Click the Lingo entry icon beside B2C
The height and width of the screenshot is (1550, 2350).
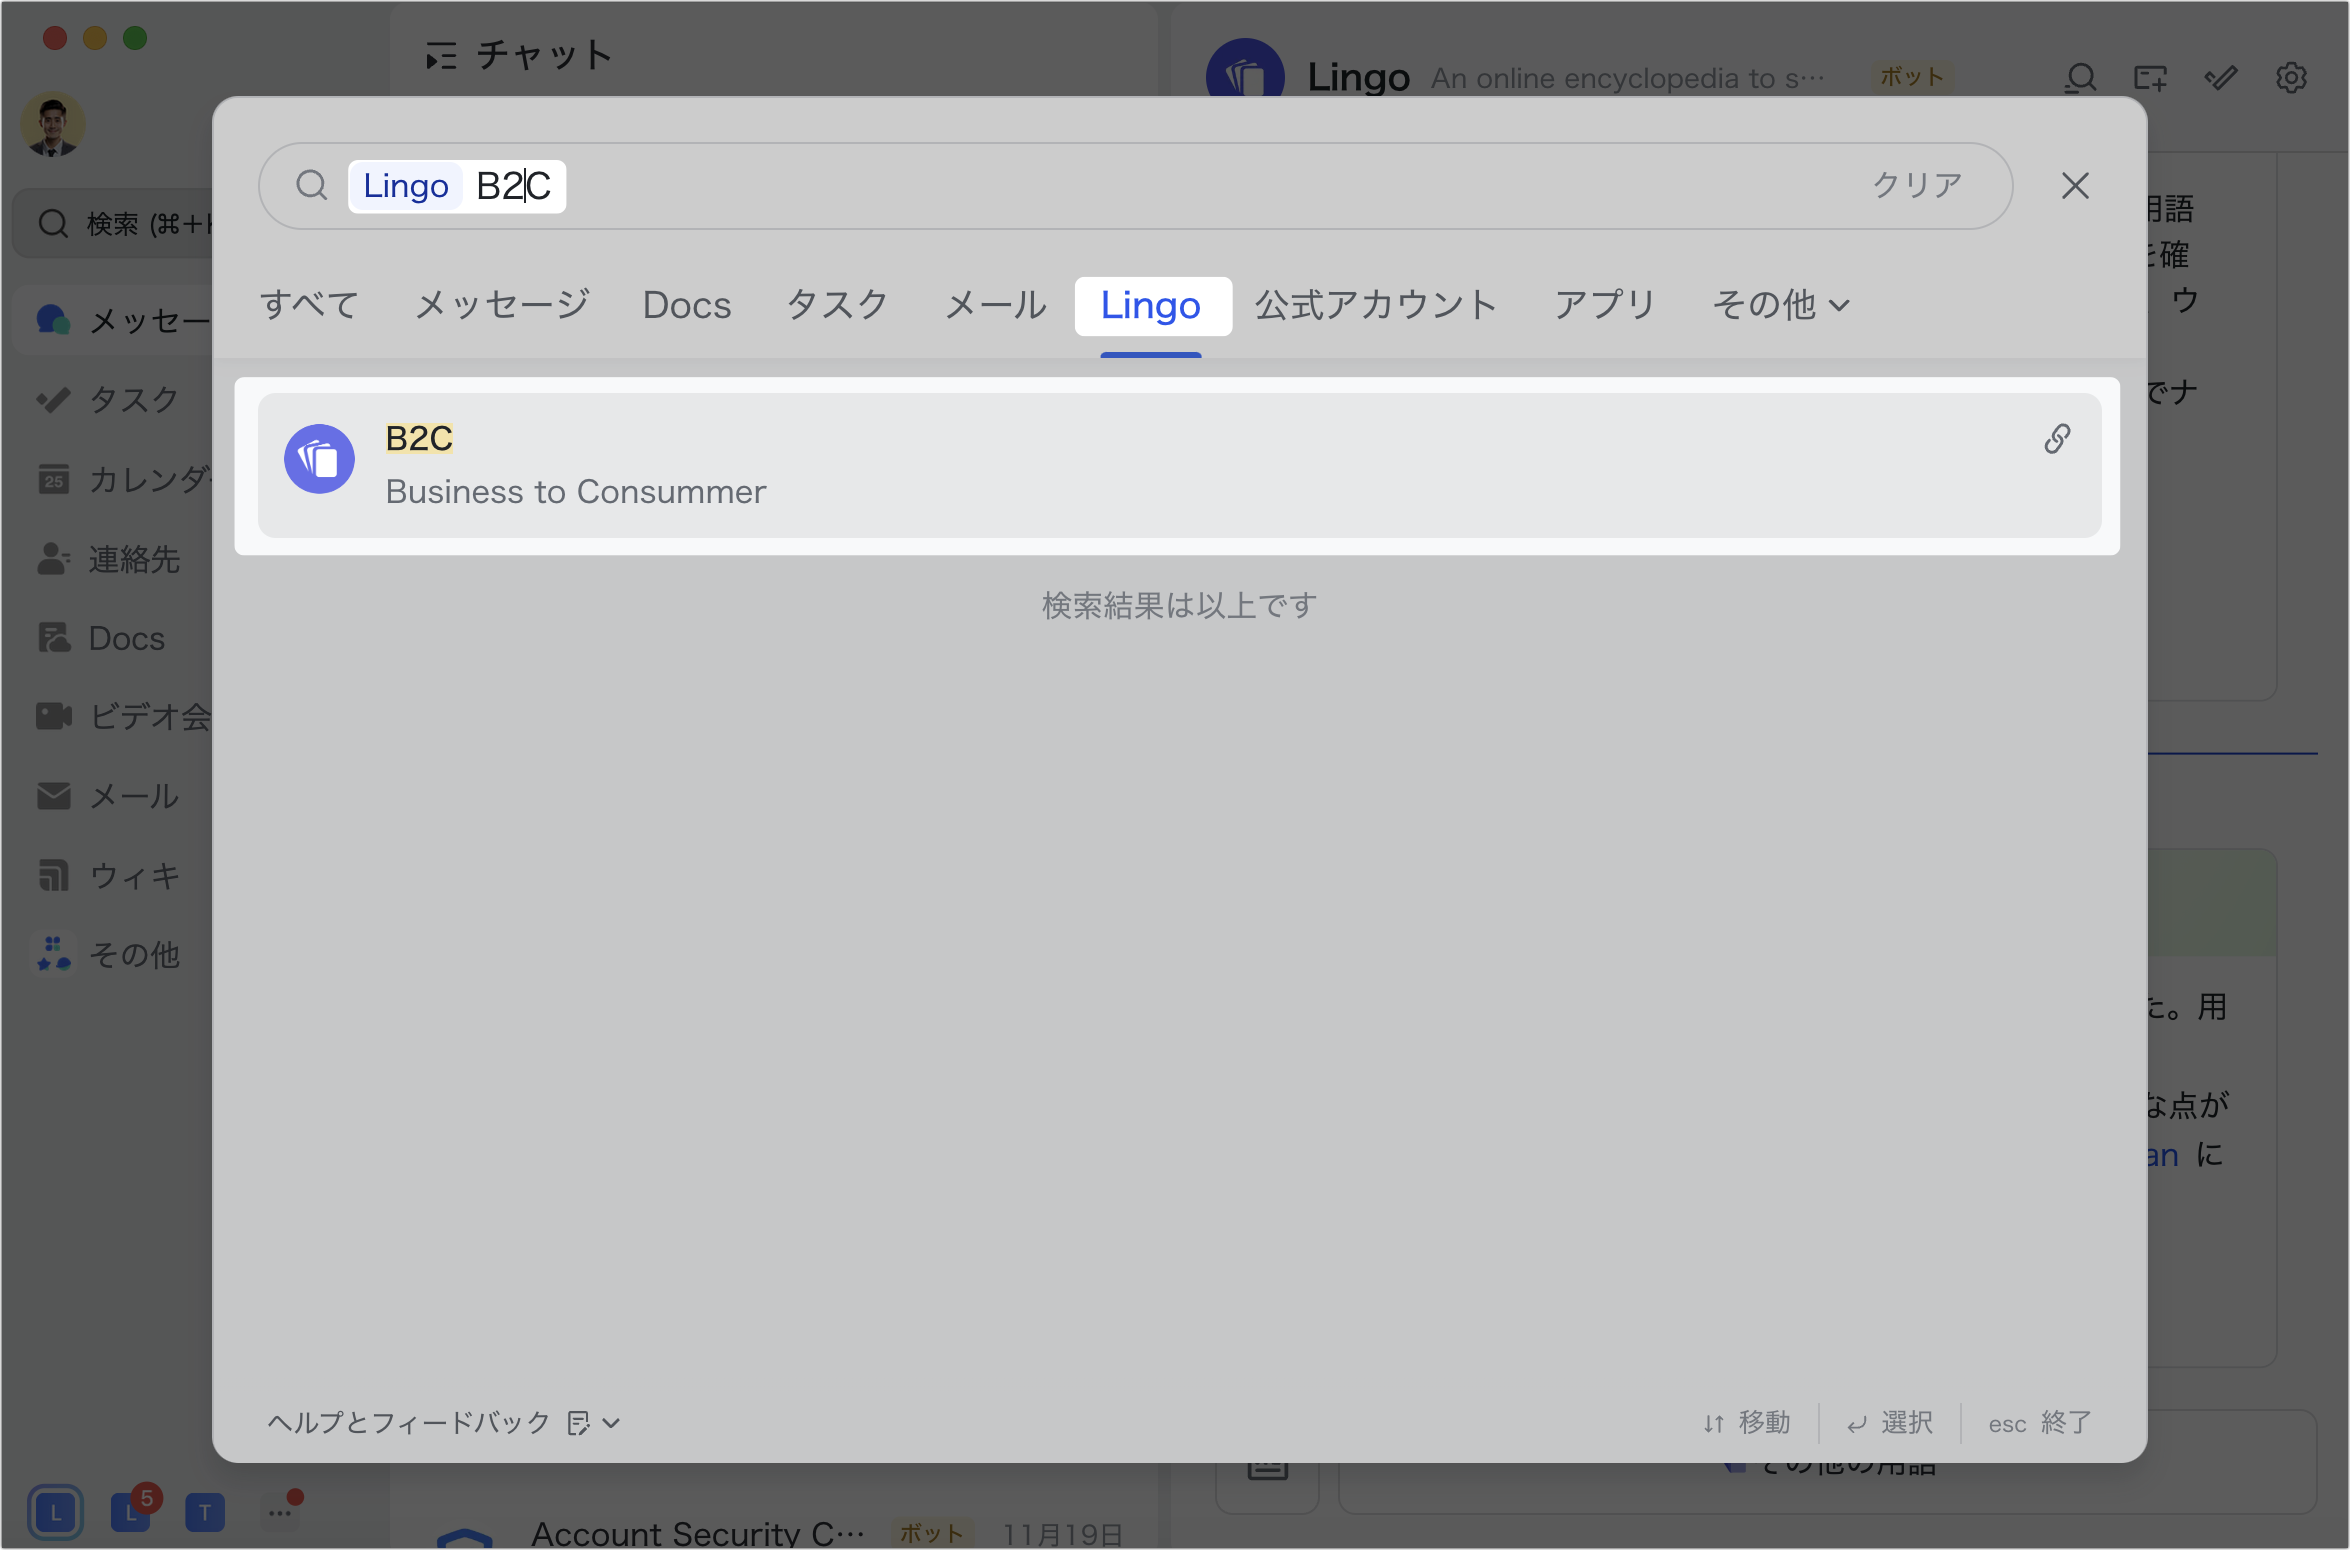[x=320, y=460]
